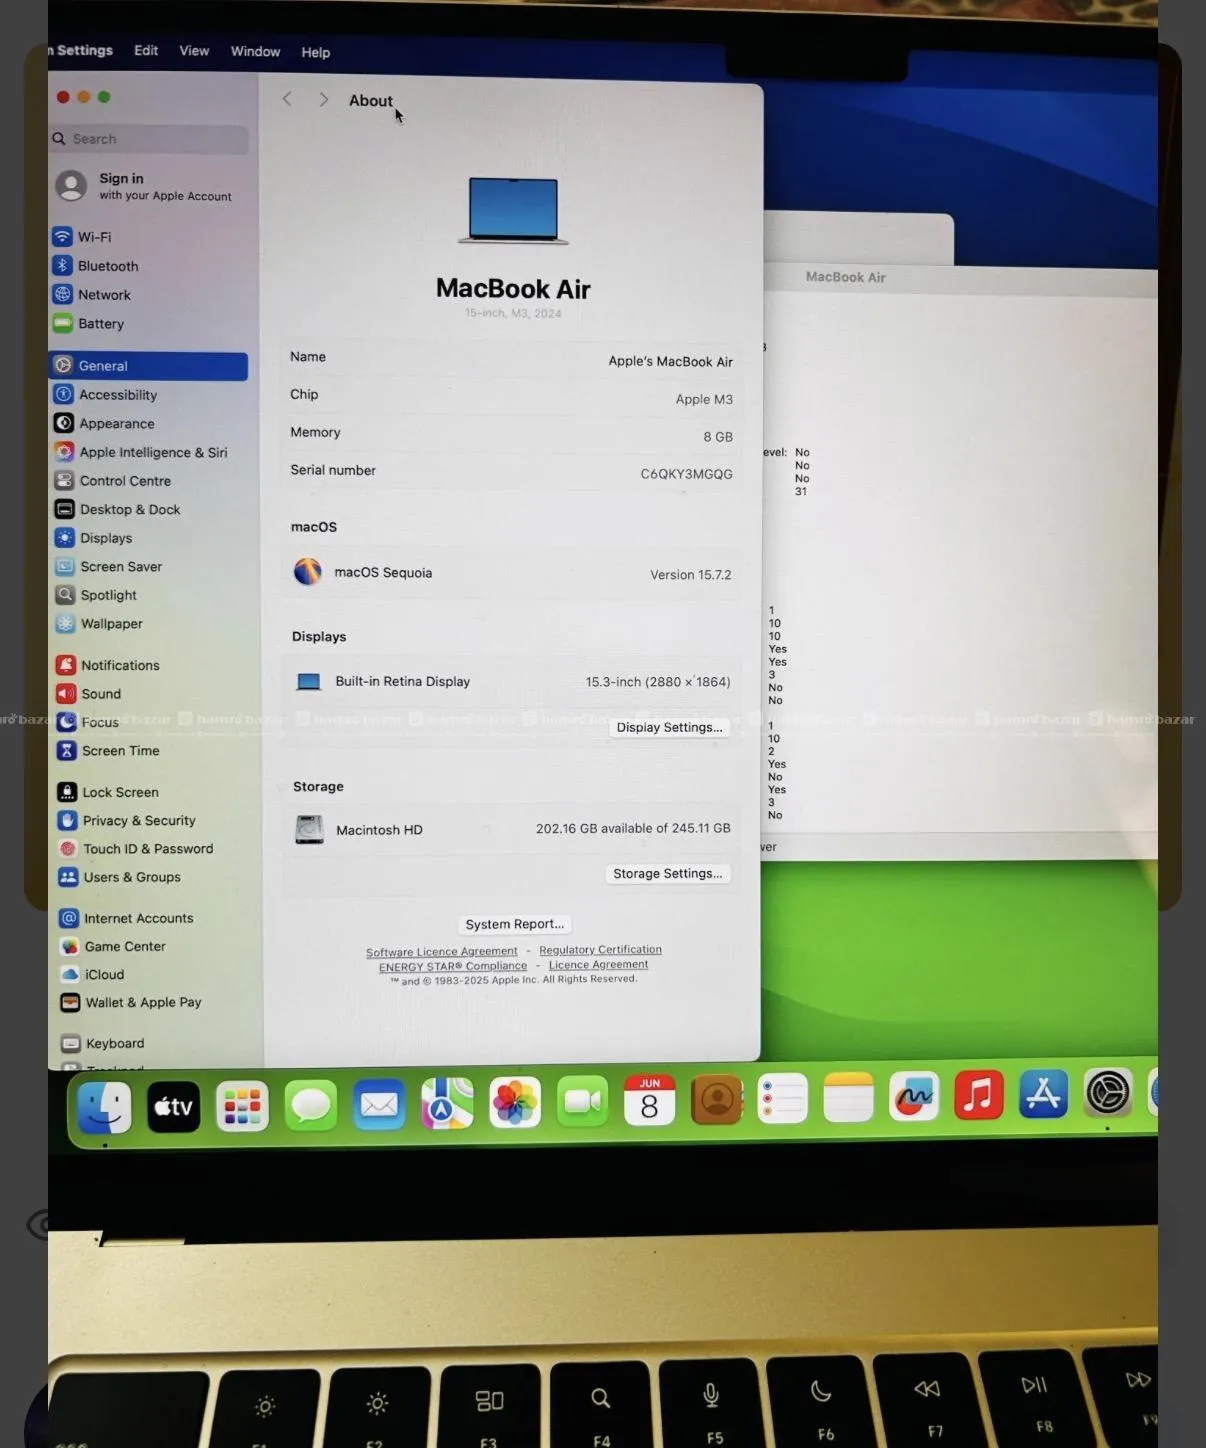Viewport: 1206px width, 1448px height.
Task: Open Wallpaper settings
Action: (x=99, y=624)
